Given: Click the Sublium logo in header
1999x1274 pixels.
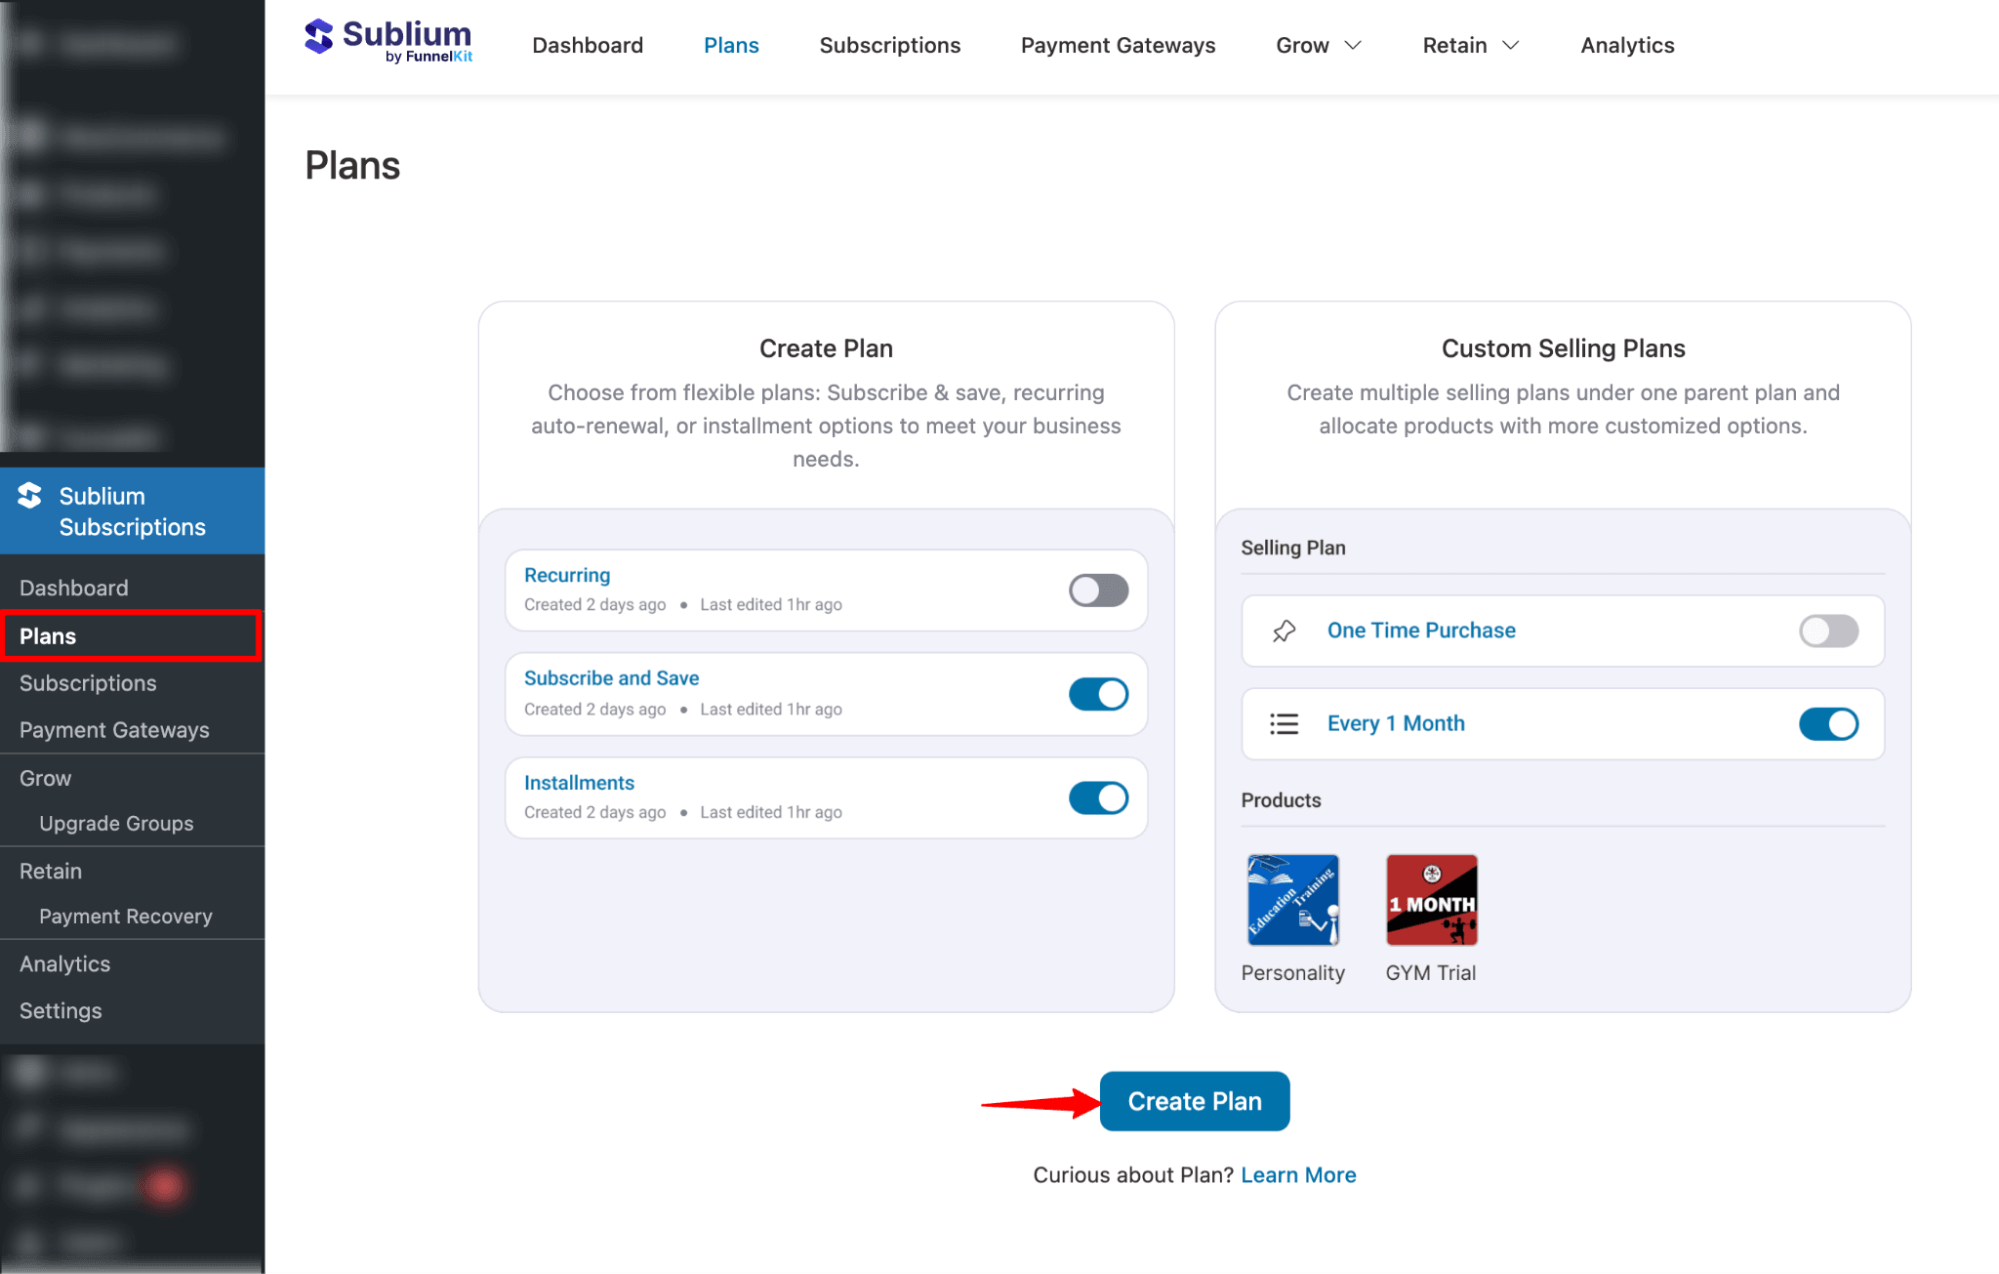Looking at the screenshot, I should (388, 42).
